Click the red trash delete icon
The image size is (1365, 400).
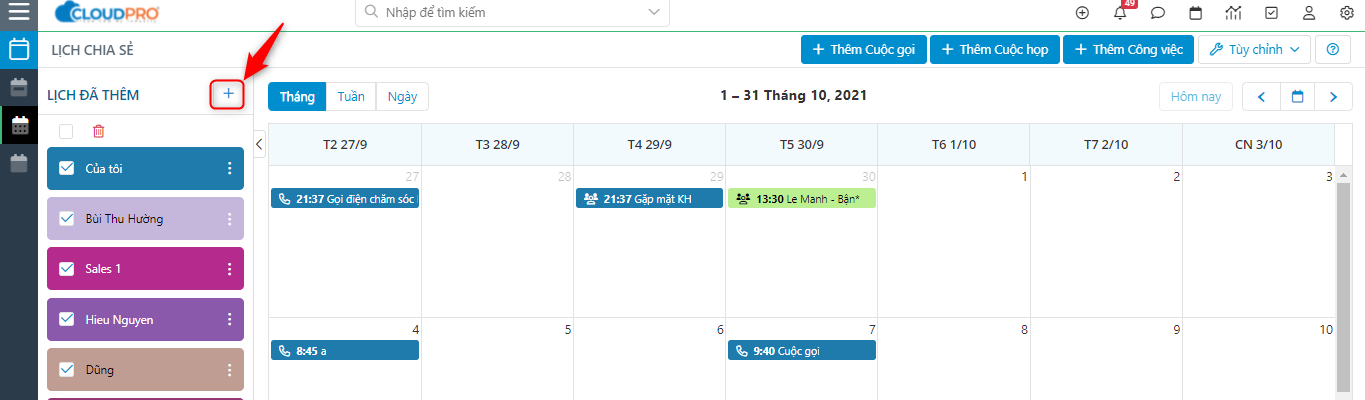click(98, 131)
